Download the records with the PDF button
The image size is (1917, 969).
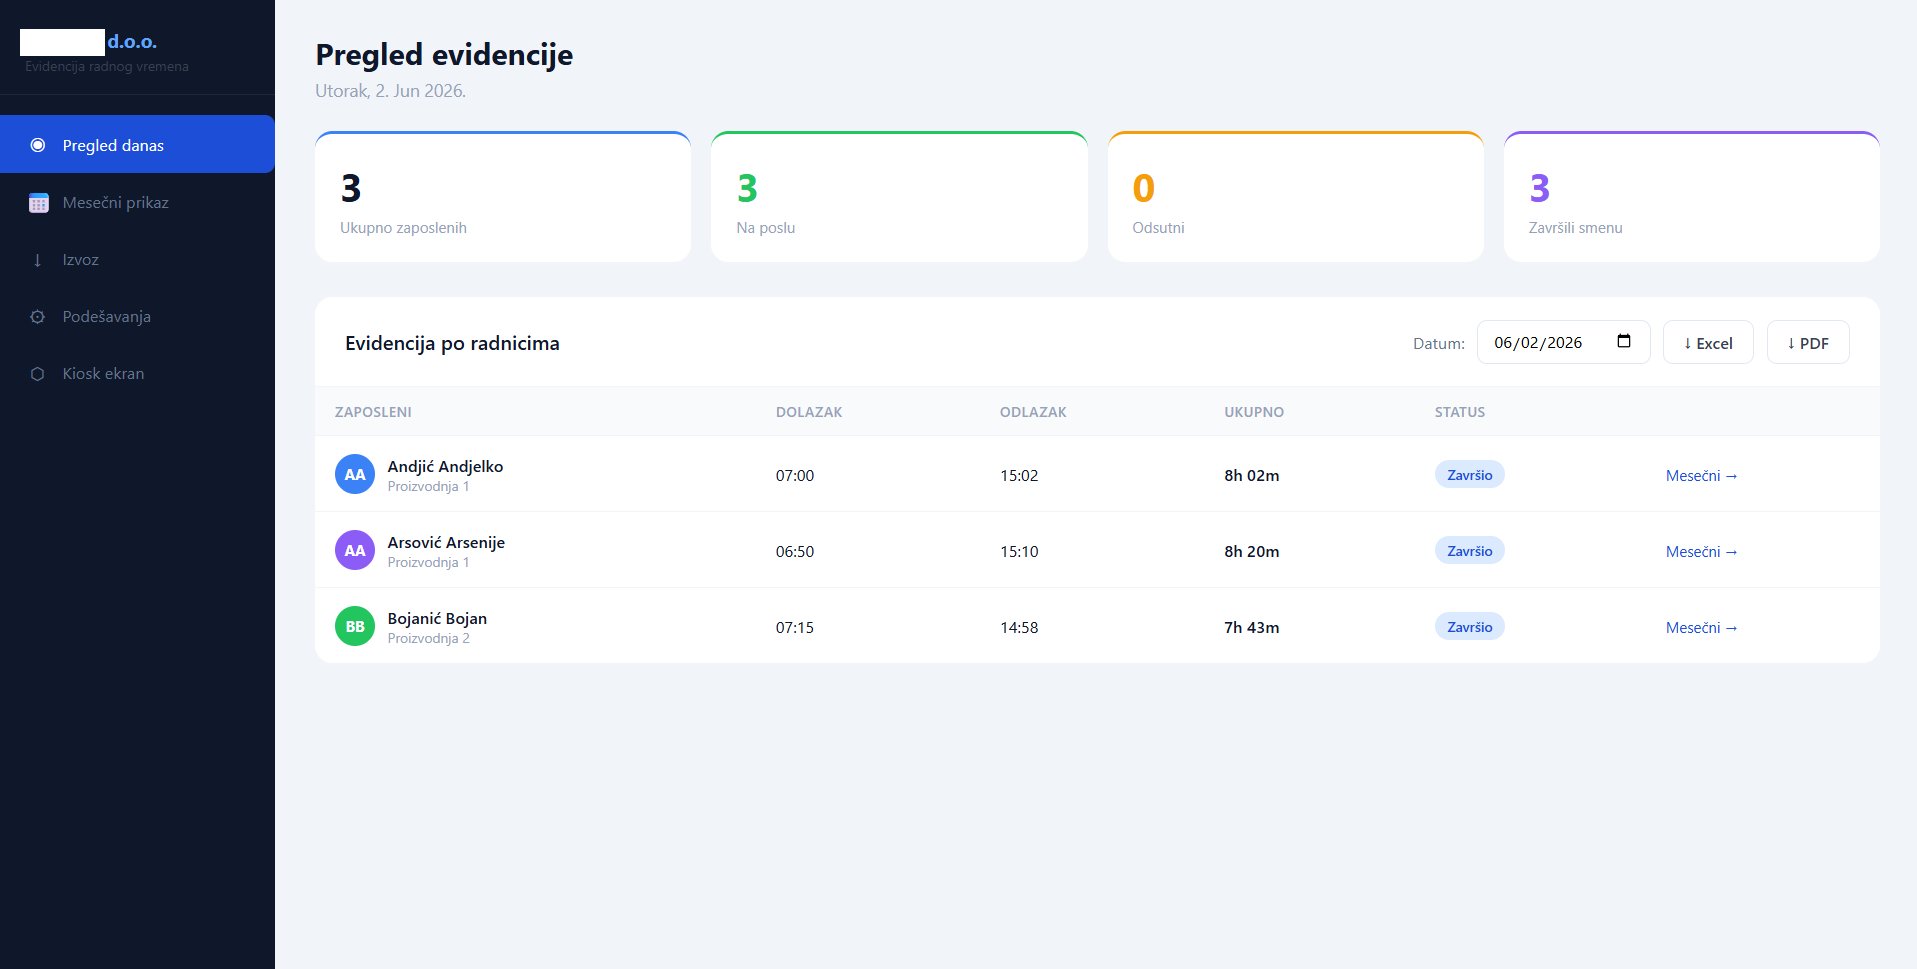coord(1808,342)
